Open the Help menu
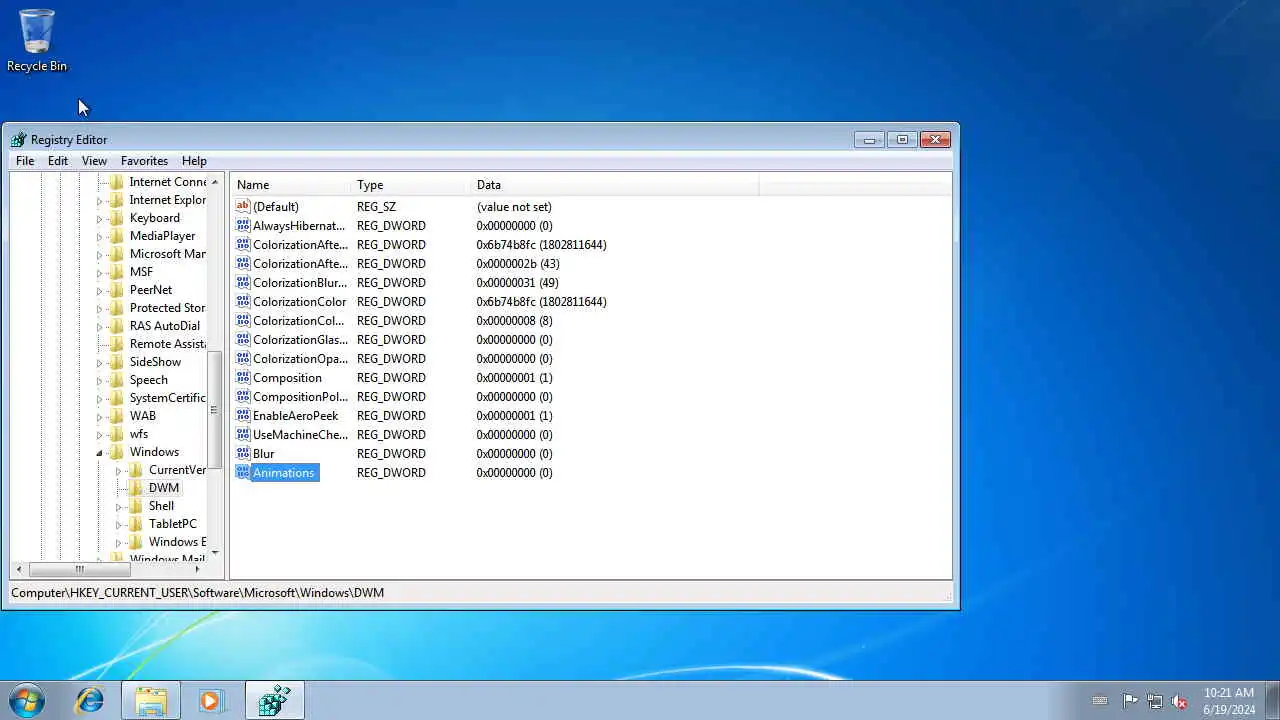 [194, 161]
